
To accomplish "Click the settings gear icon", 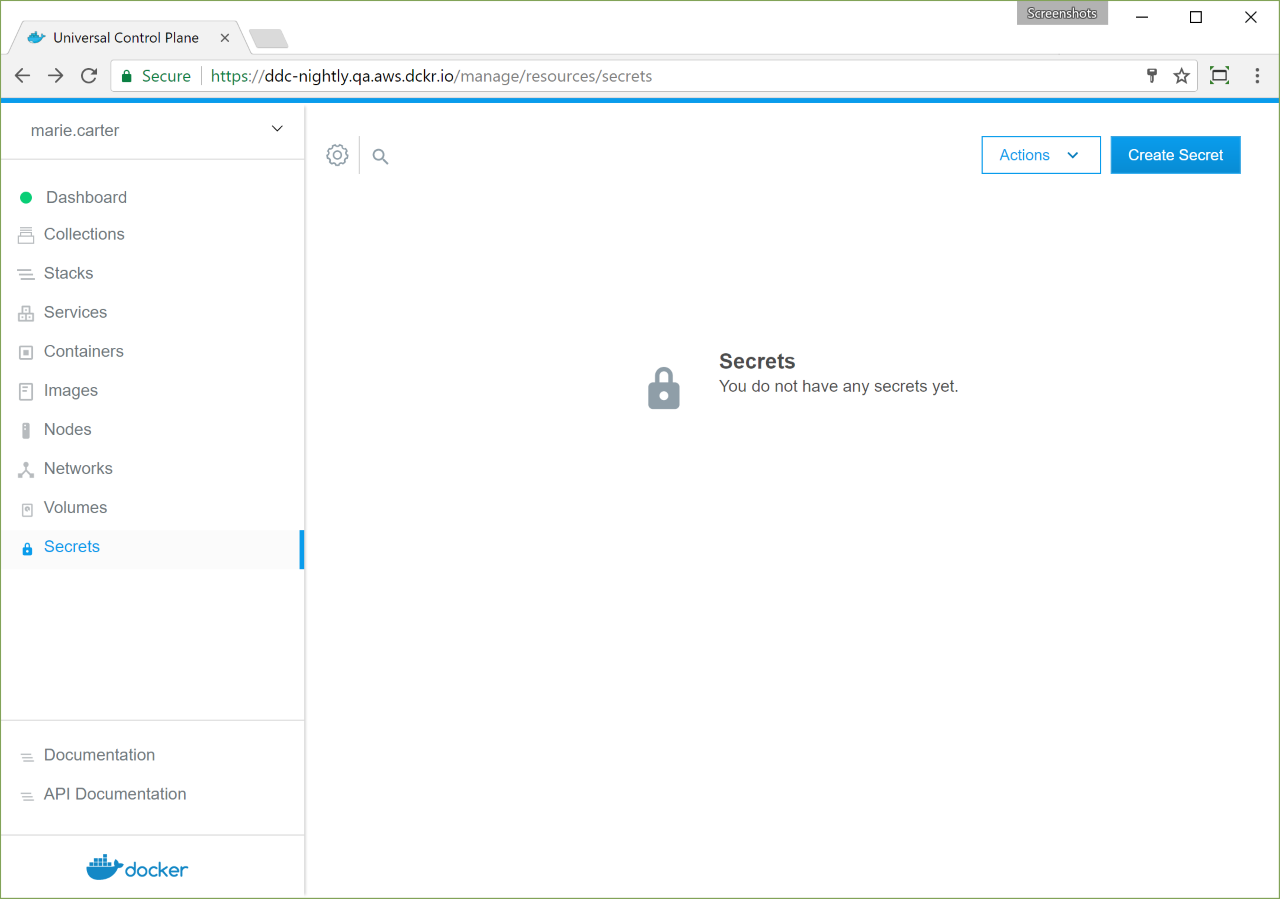I will 337,155.
